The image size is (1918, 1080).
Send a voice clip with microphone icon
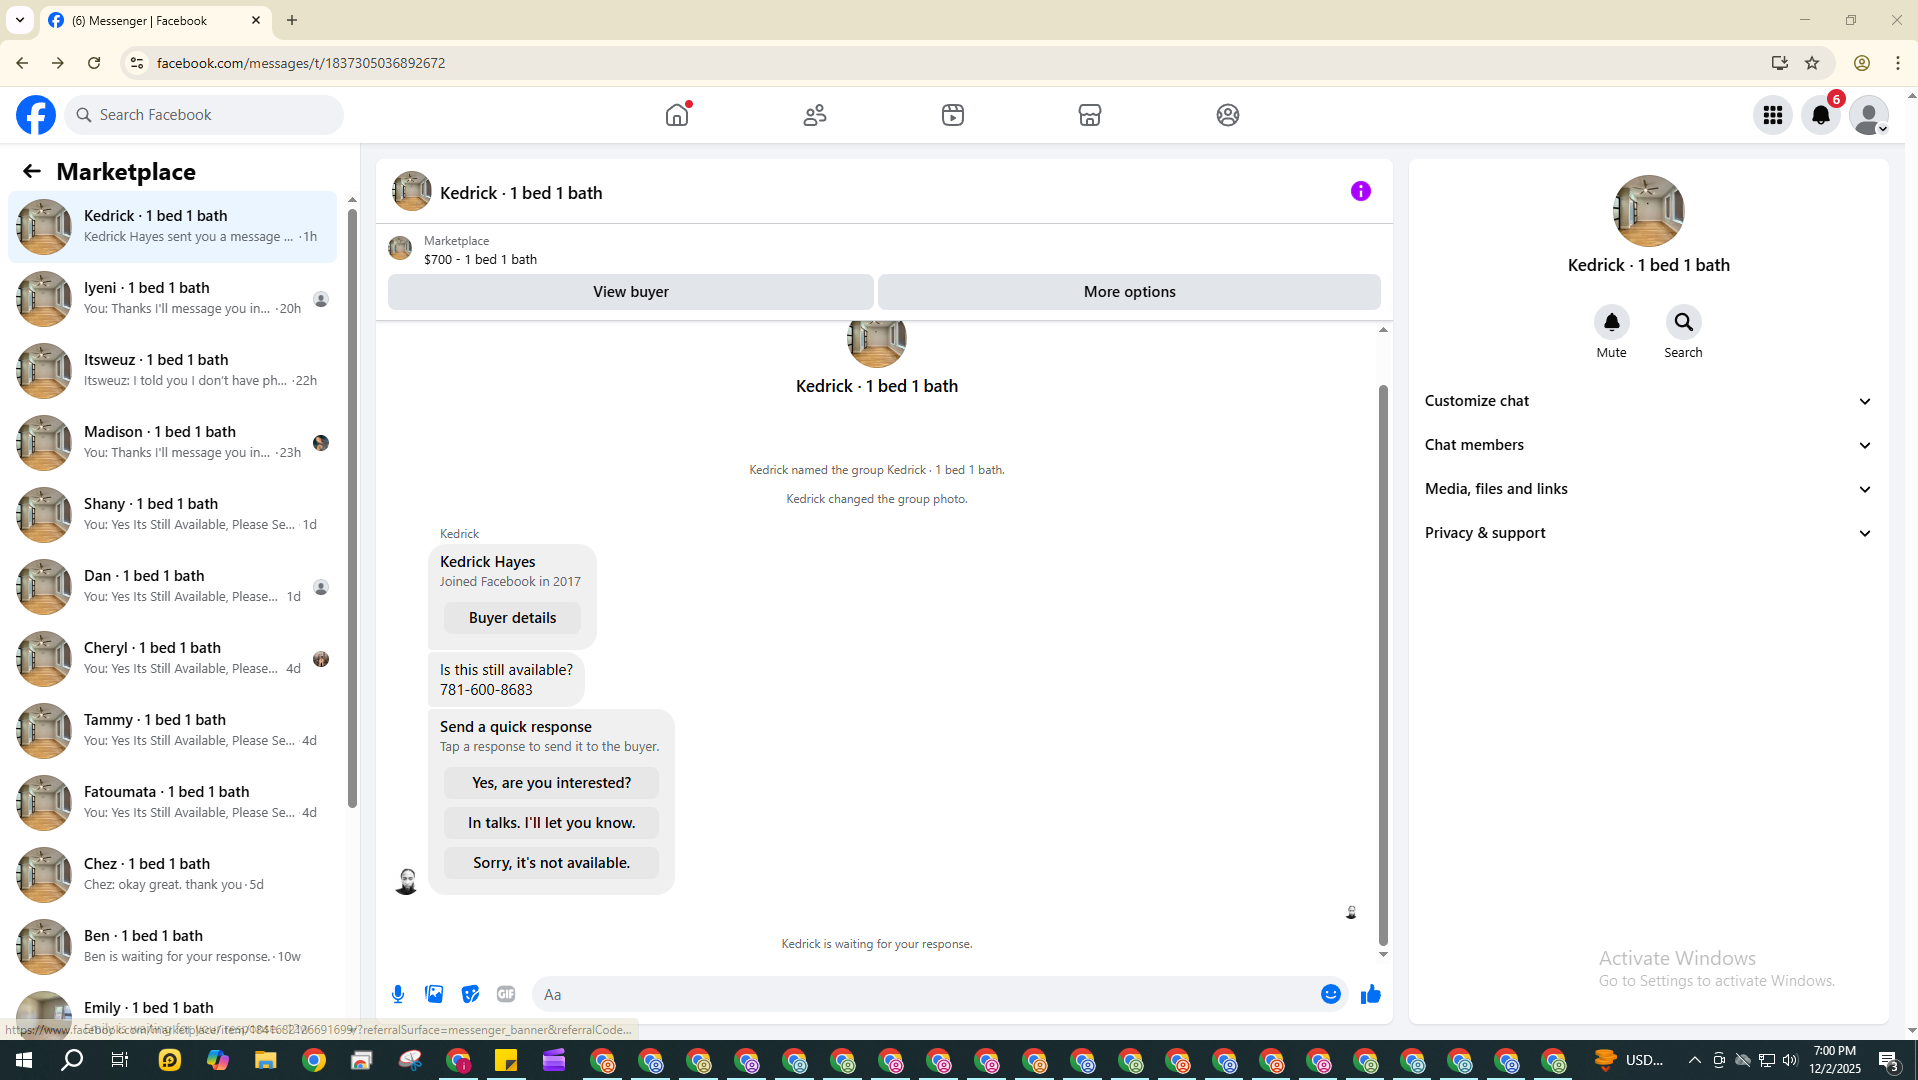(398, 994)
